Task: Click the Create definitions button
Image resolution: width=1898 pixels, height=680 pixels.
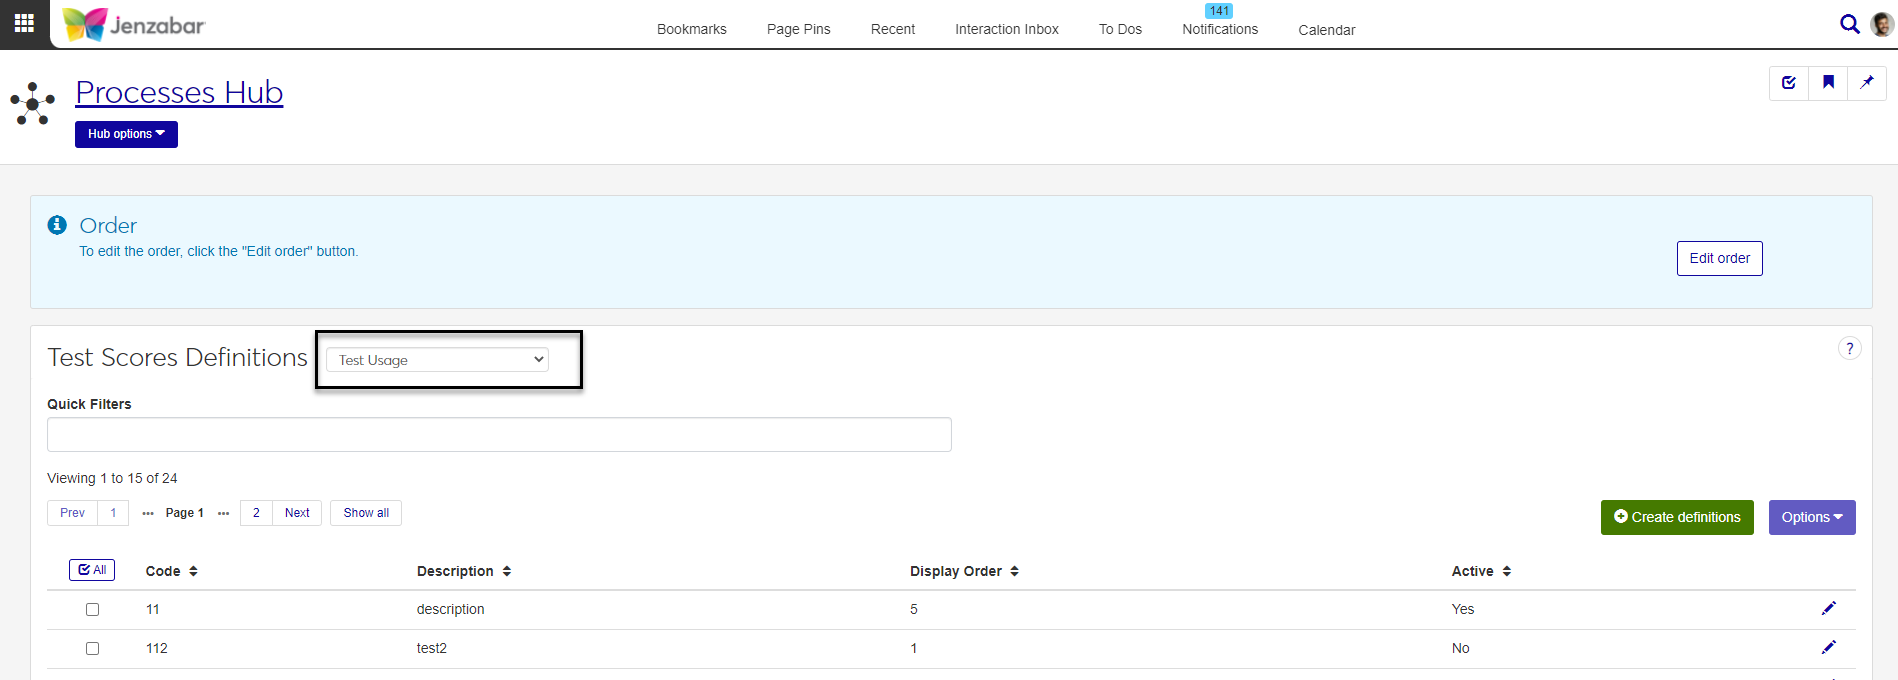Action: click(1676, 517)
